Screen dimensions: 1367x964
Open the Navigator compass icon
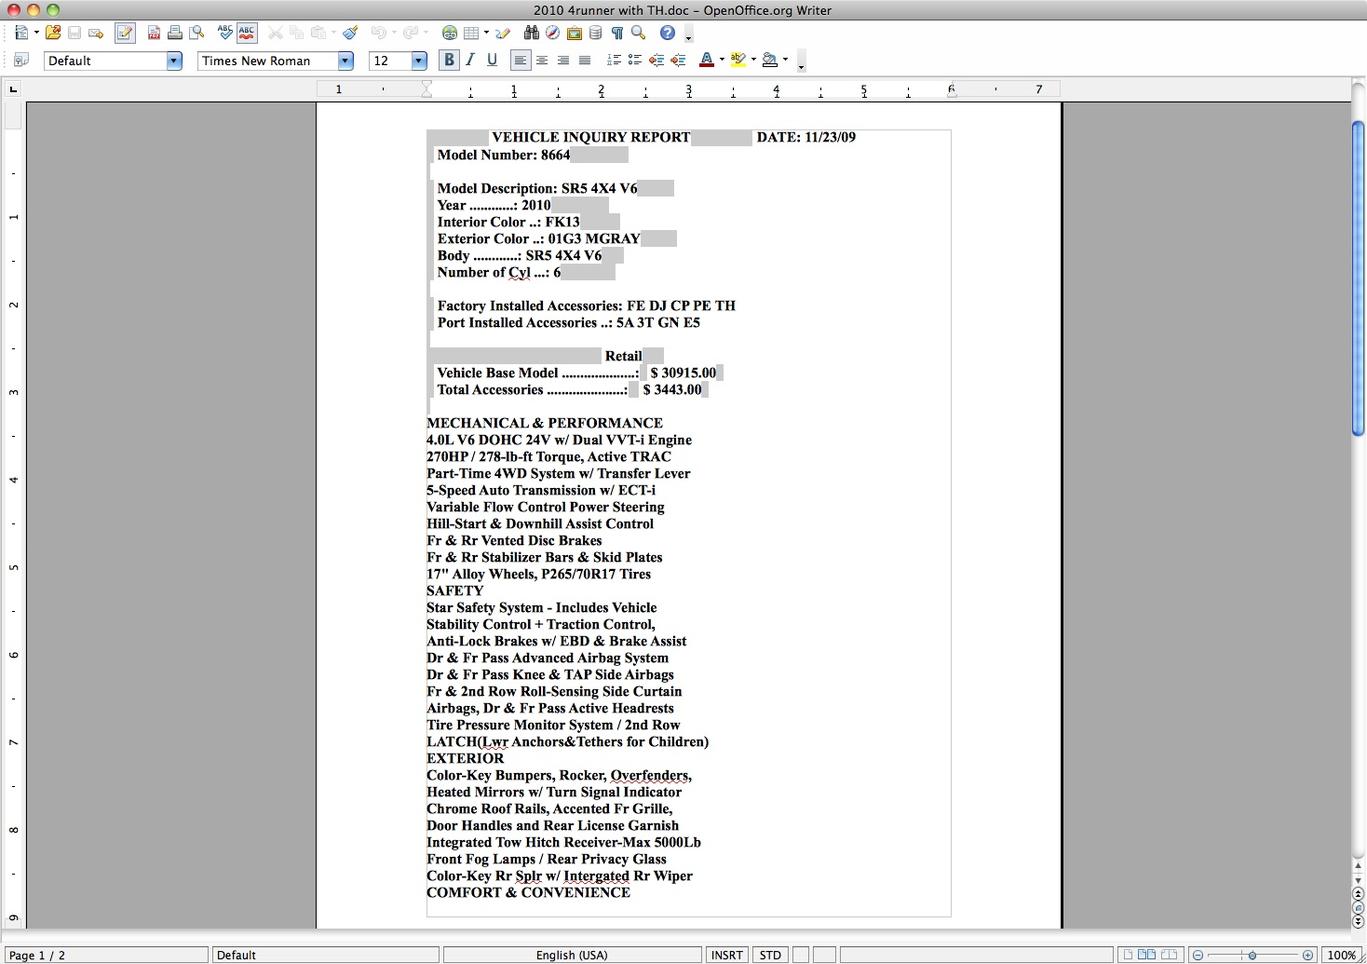(552, 33)
